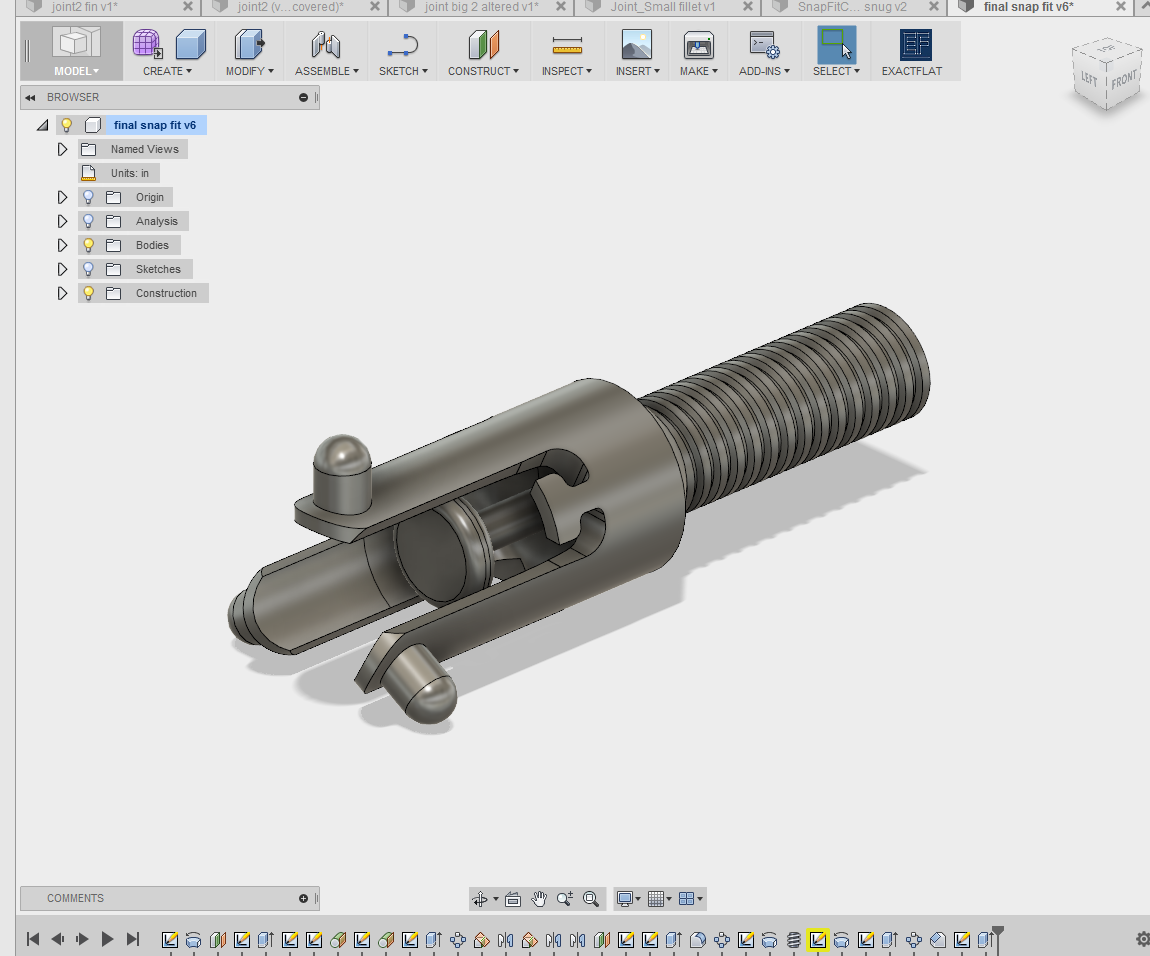This screenshot has height=956, width=1150.
Task: Click the Scripts and Add-Ins icon
Action: [x=764, y=44]
